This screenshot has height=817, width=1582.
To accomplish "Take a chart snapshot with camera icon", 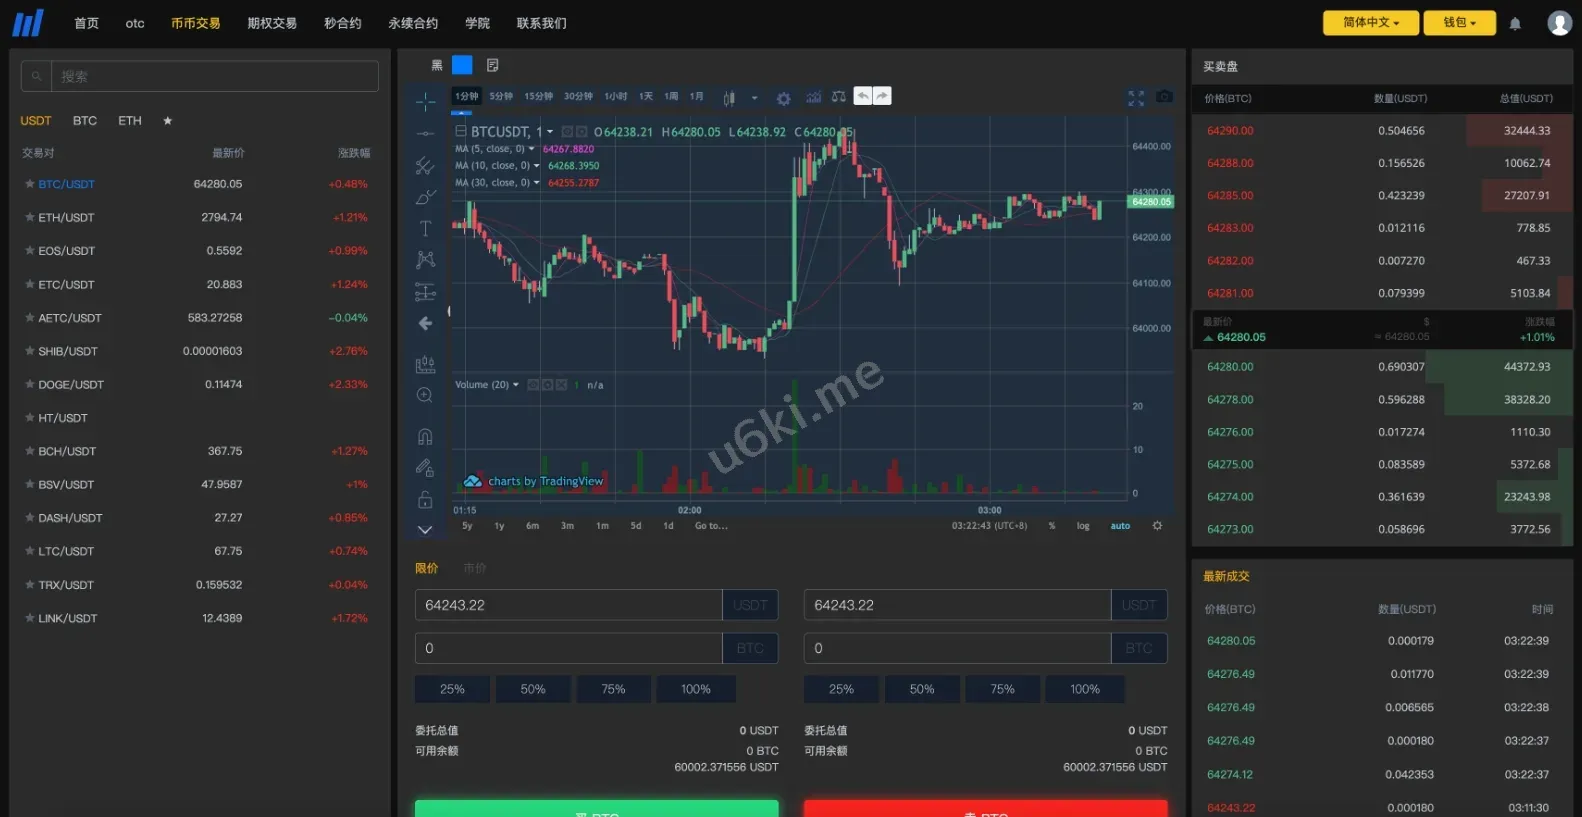I will (x=1164, y=97).
